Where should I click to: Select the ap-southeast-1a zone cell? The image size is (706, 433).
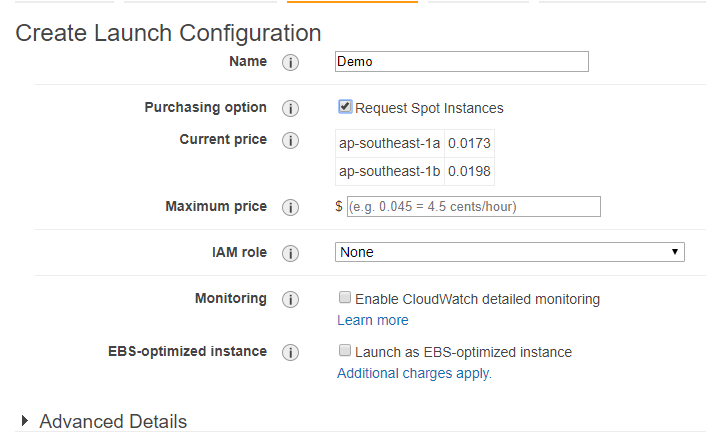coord(389,144)
